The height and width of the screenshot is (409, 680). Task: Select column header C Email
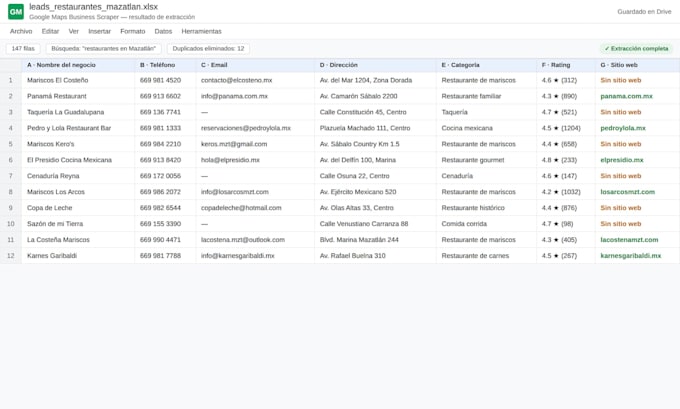pyautogui.click(x=255, y=65)
